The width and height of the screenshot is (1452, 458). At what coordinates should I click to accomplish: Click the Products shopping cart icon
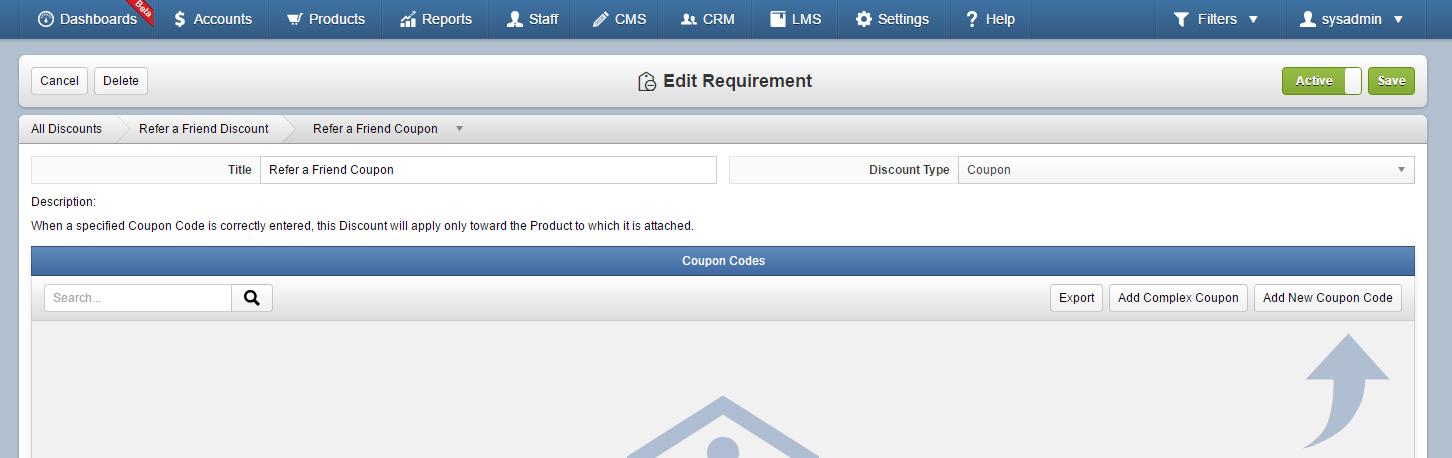294,19
